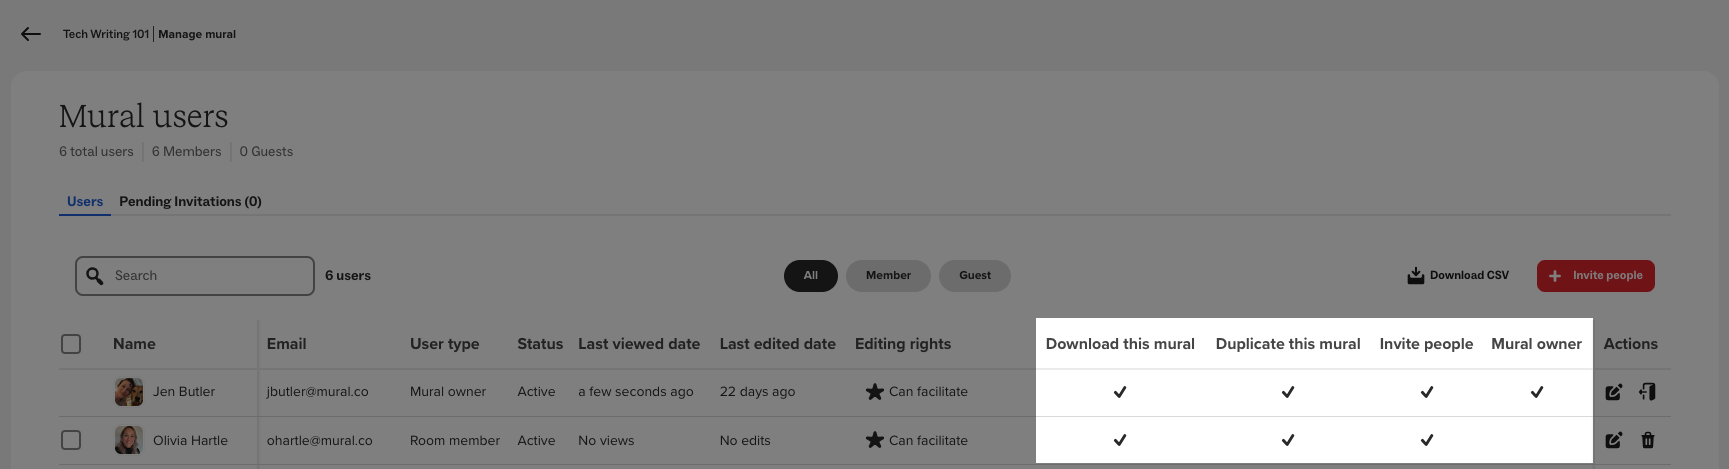Click Jen Butler's profile picture

coord(129,392)
